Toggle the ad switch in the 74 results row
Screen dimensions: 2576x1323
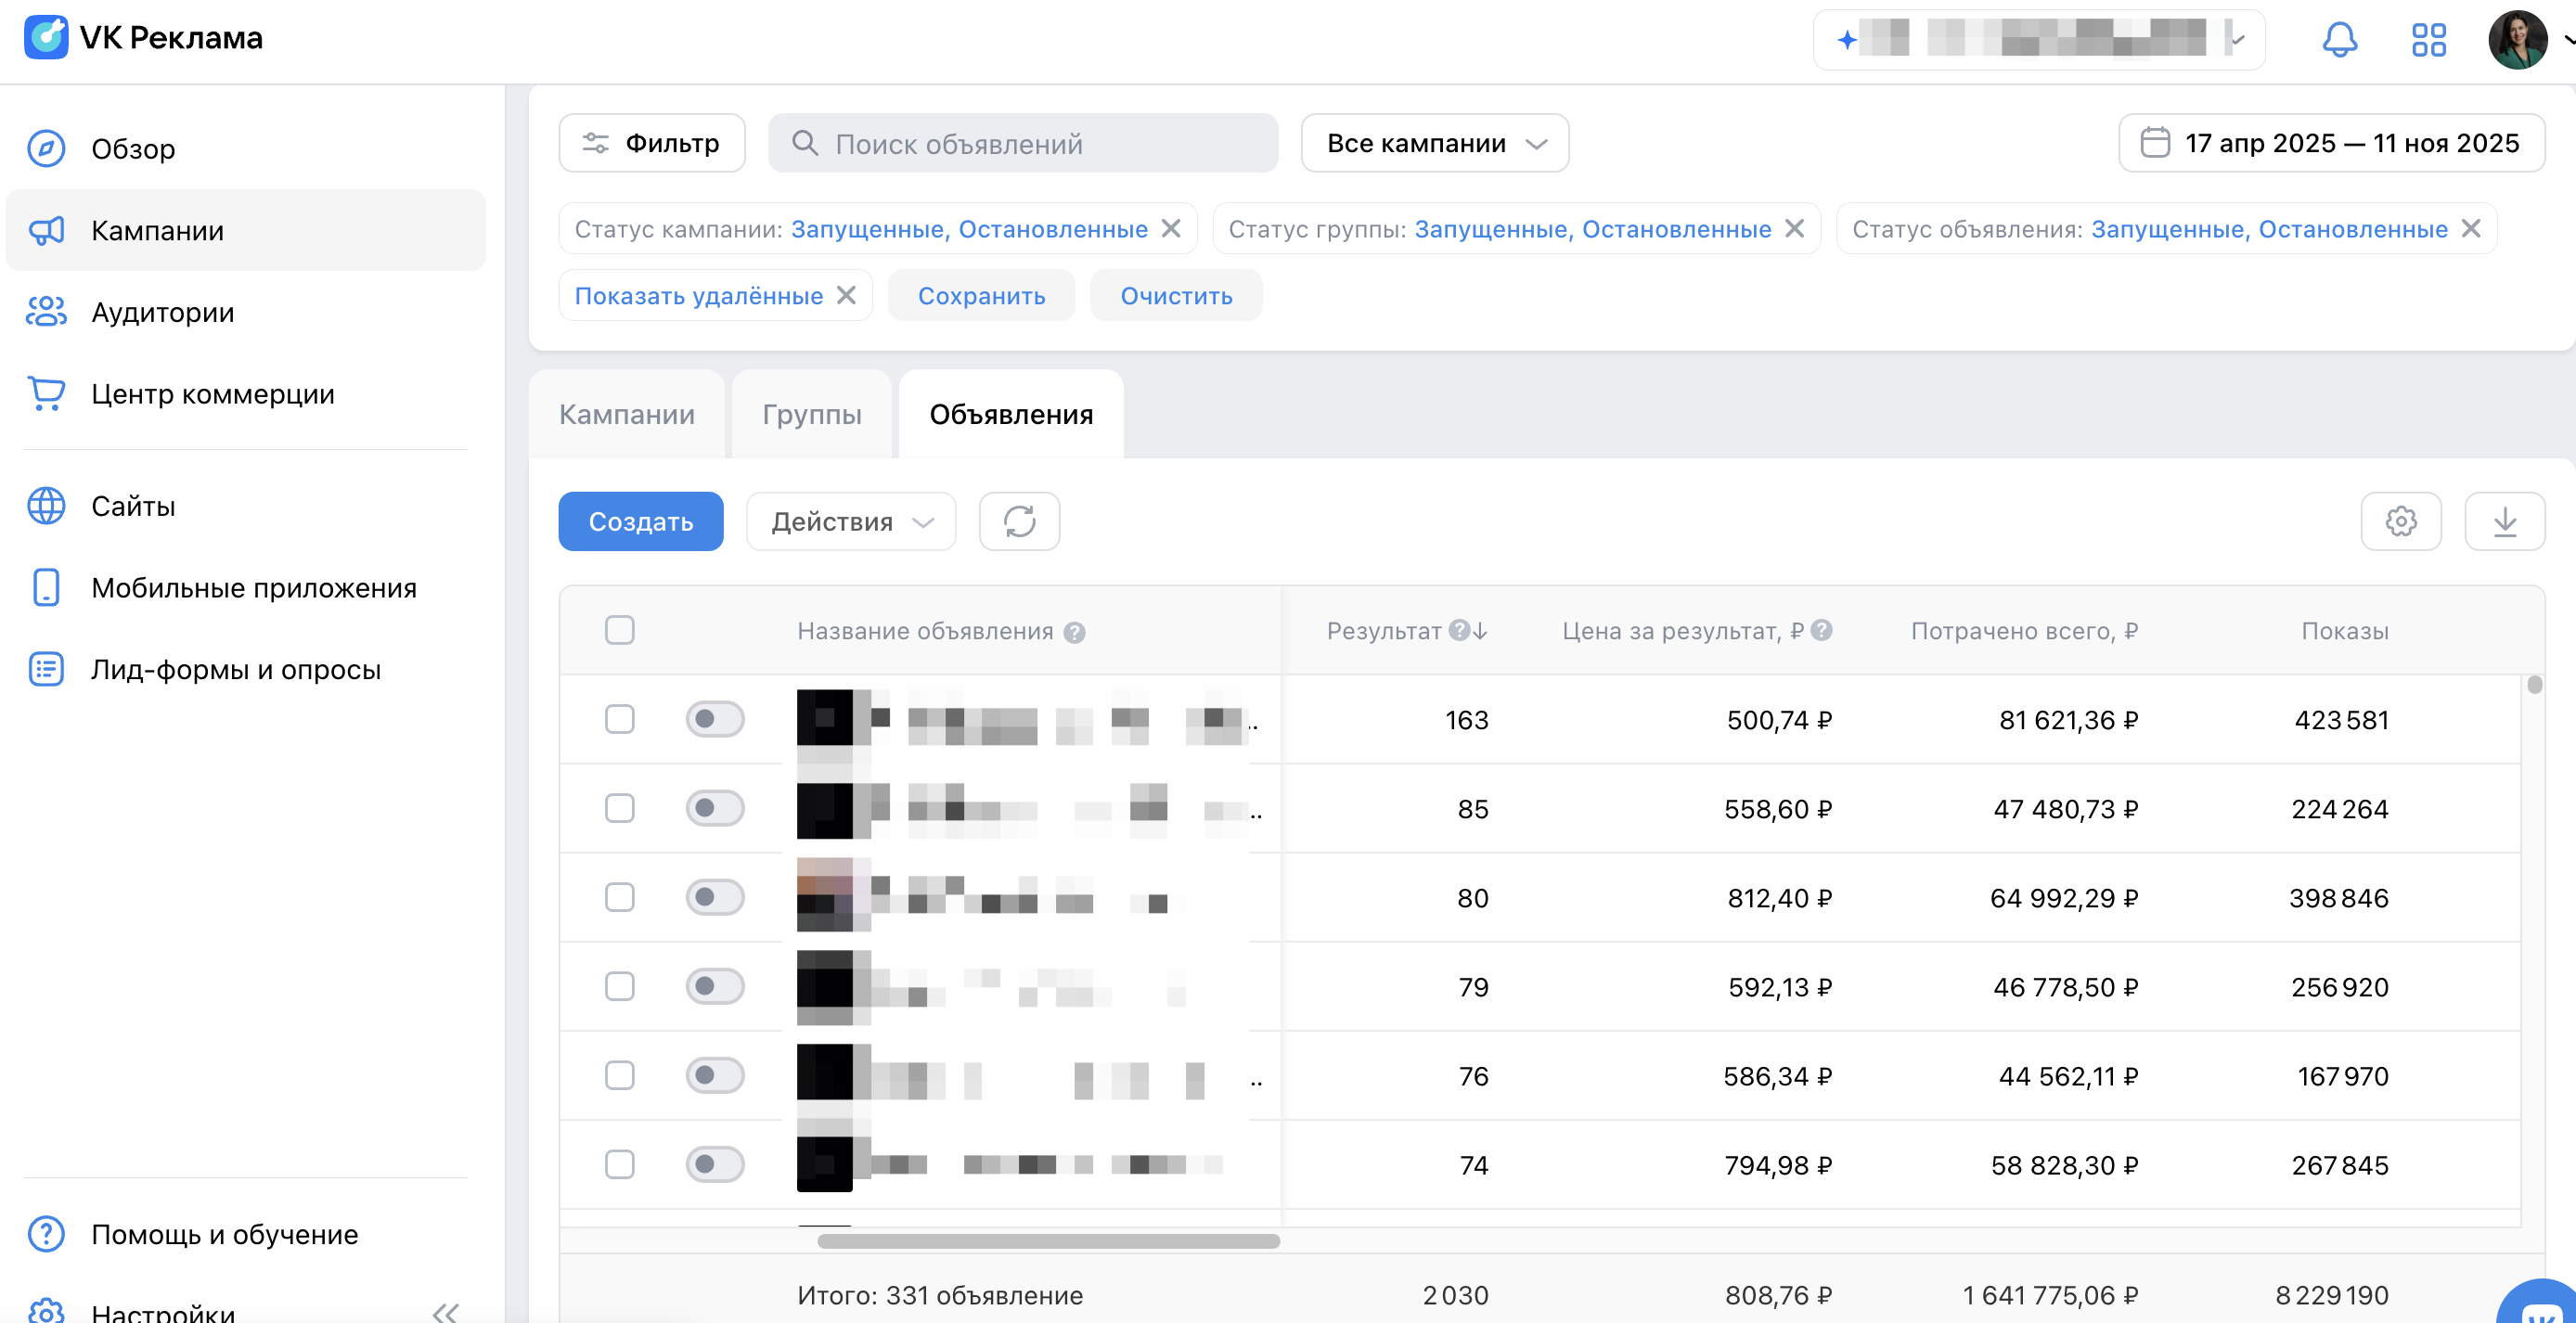coord(715,1164)
